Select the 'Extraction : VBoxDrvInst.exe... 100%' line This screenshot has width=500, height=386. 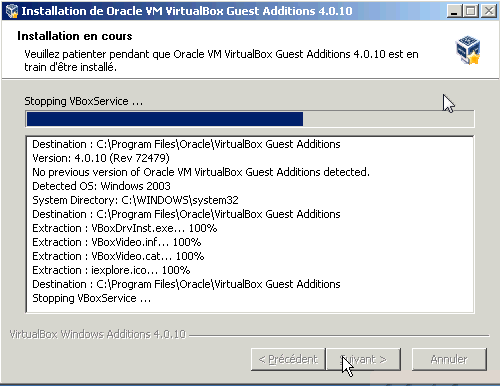(x=125, y=228)
